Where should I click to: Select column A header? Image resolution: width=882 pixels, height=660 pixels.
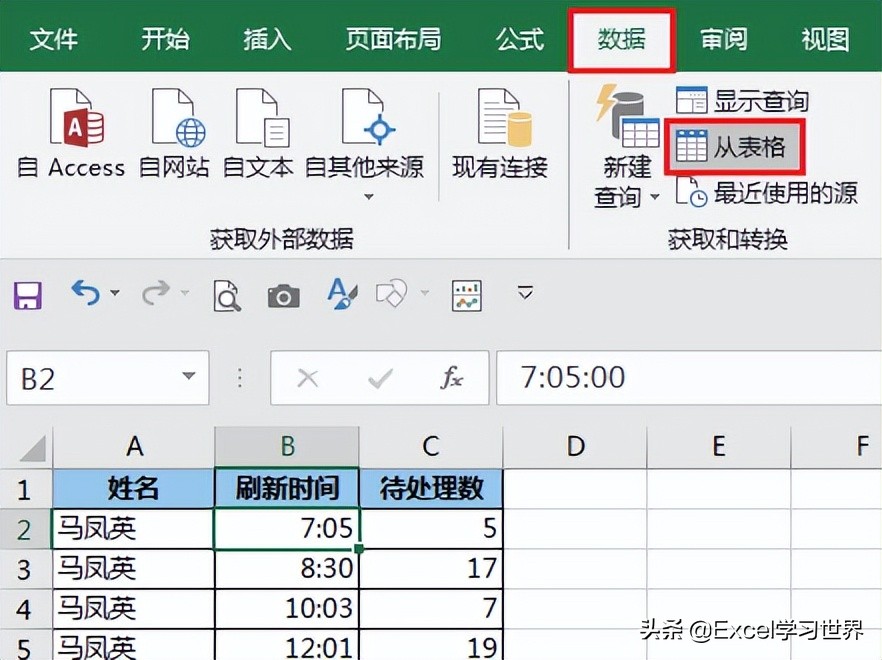point(134,447)
